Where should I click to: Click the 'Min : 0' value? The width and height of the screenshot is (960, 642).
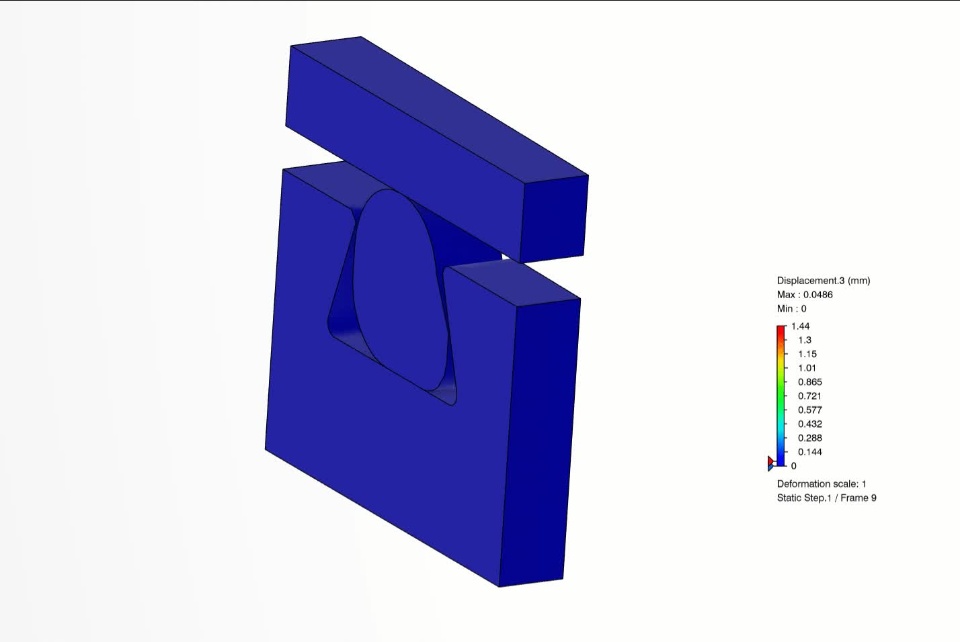click(x=792, y=308)
